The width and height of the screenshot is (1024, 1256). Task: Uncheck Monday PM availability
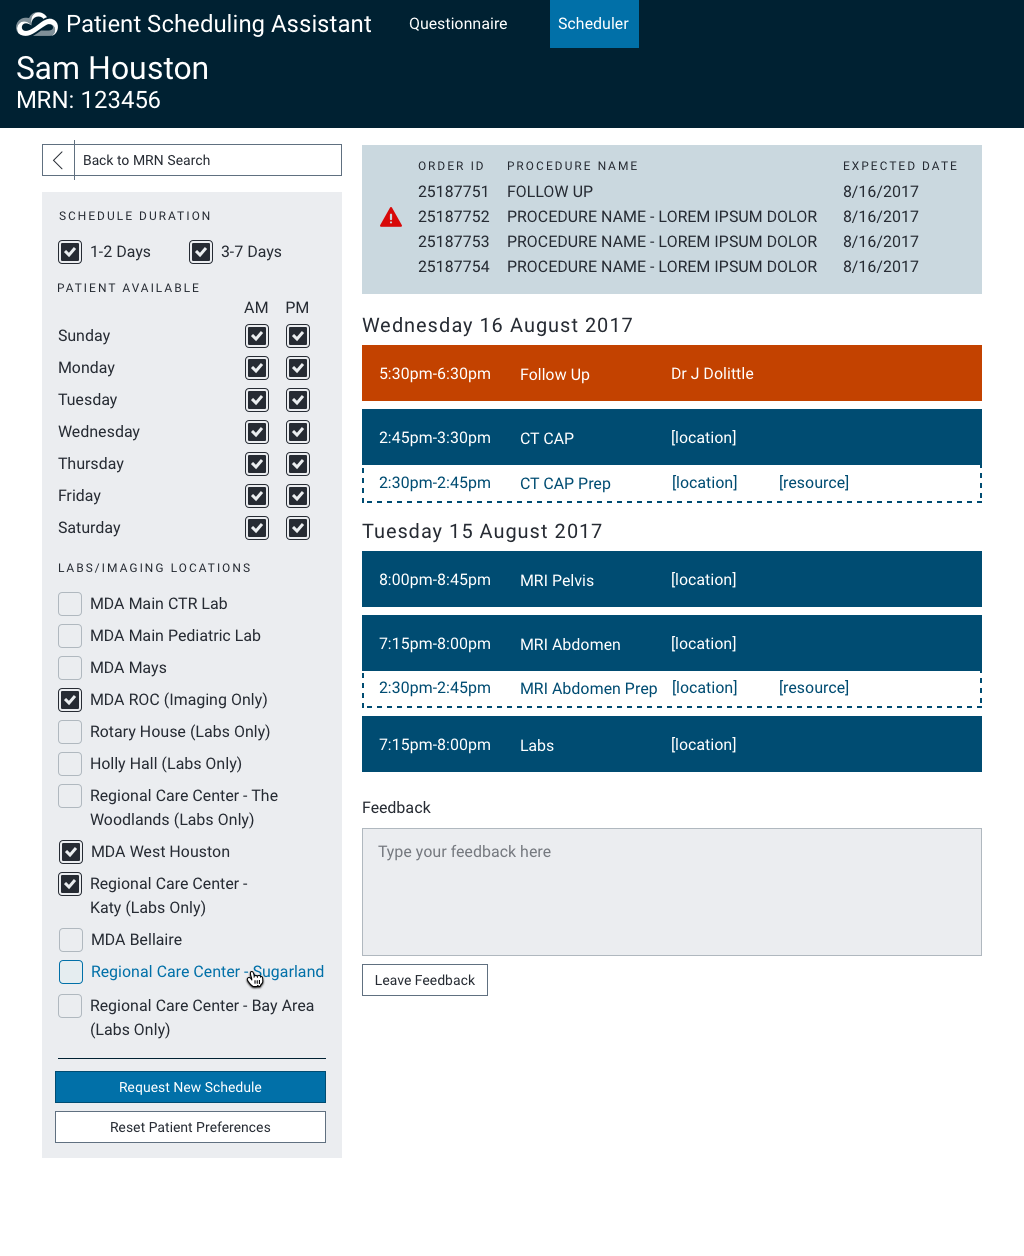tap(298, 368)
